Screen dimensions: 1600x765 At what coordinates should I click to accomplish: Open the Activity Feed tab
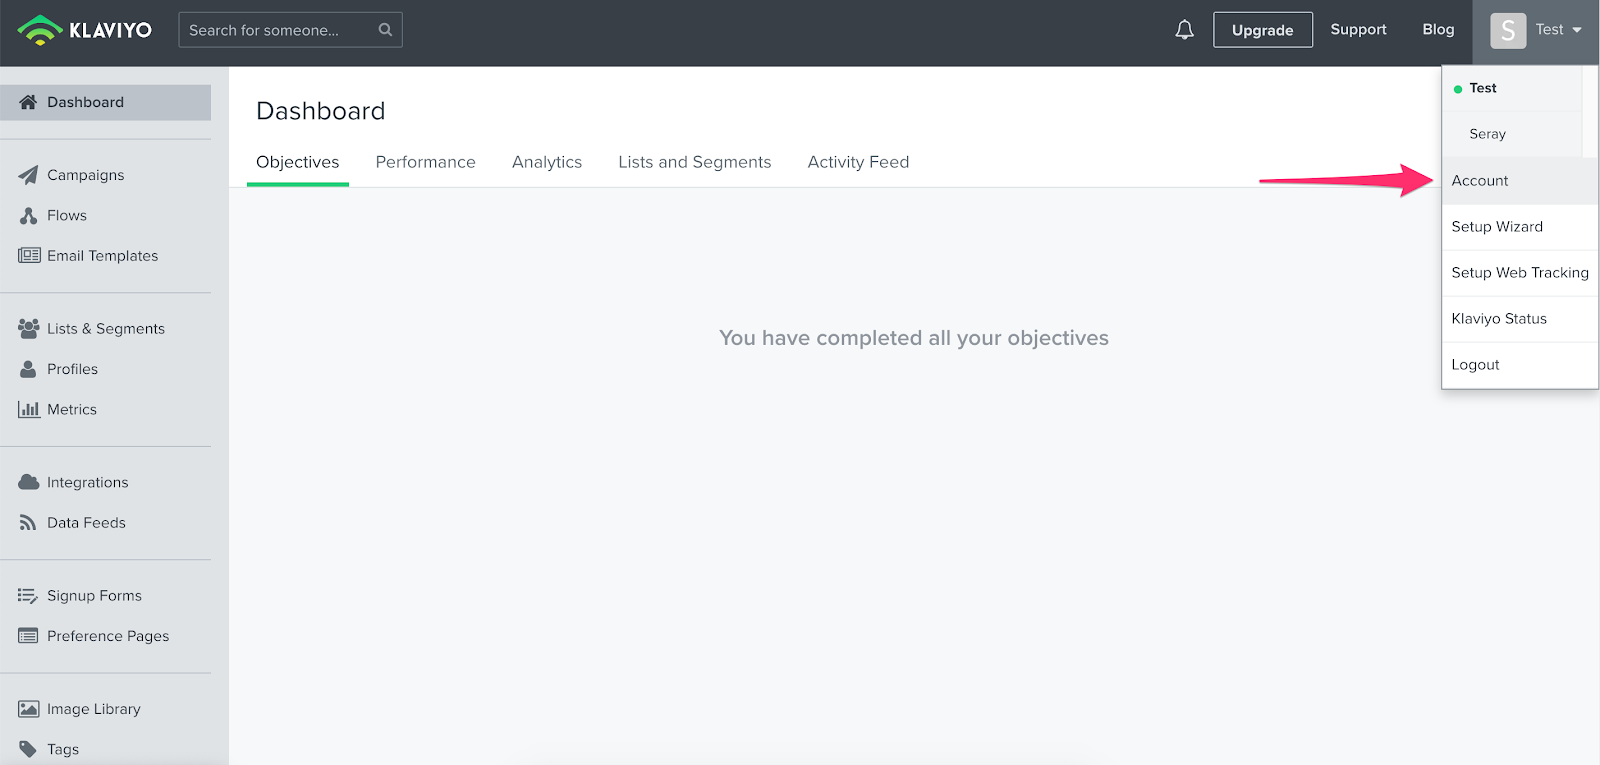(858, 162)
